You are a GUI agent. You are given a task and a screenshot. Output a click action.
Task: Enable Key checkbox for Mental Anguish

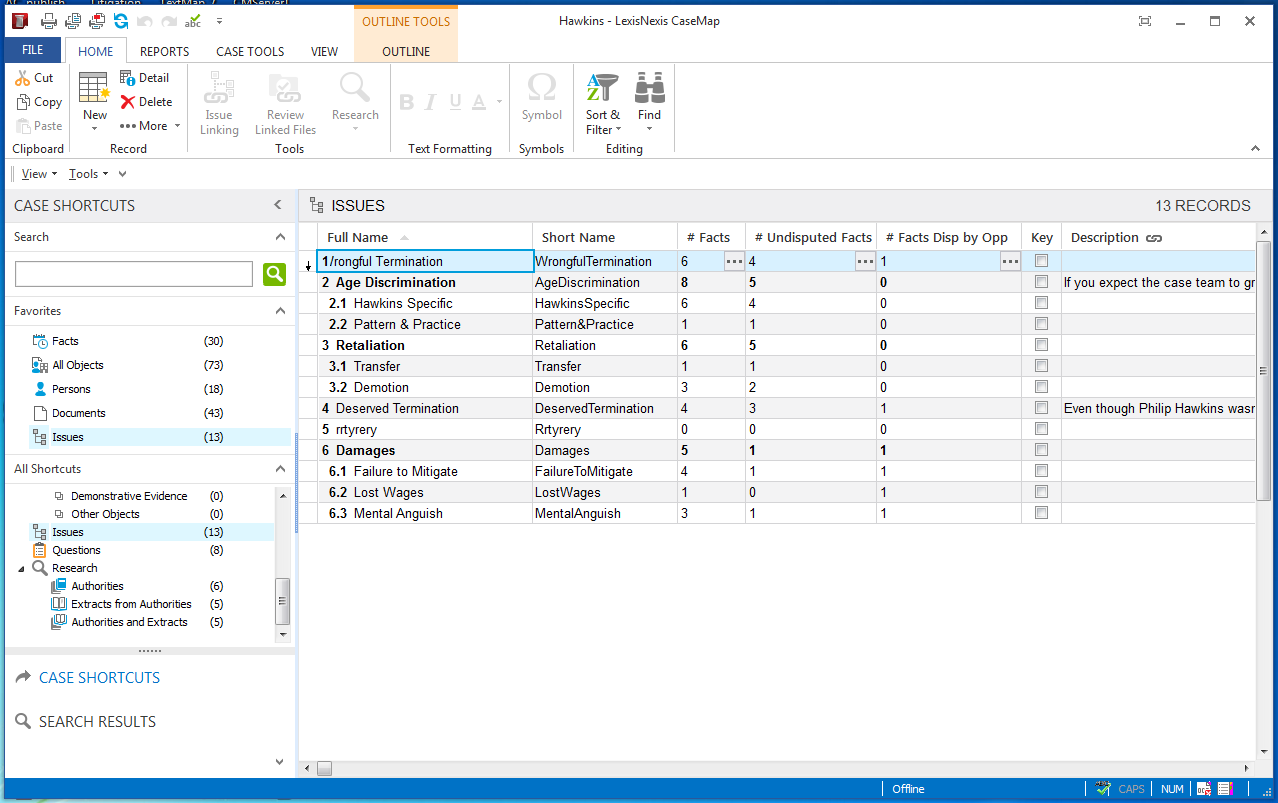1041,514
